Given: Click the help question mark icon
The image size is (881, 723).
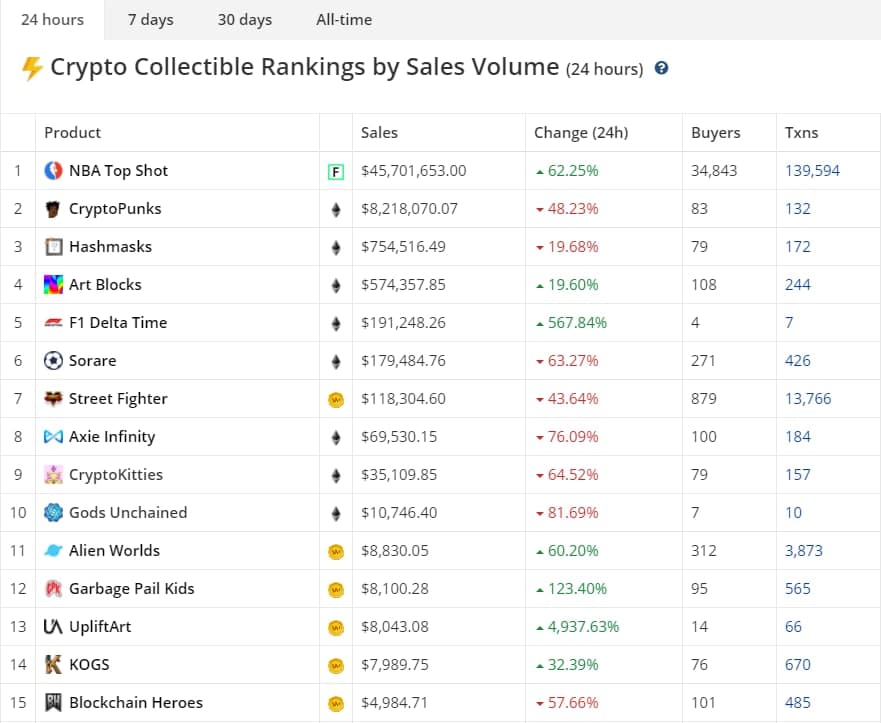Looking at the screenshot, I should (661, 69).
